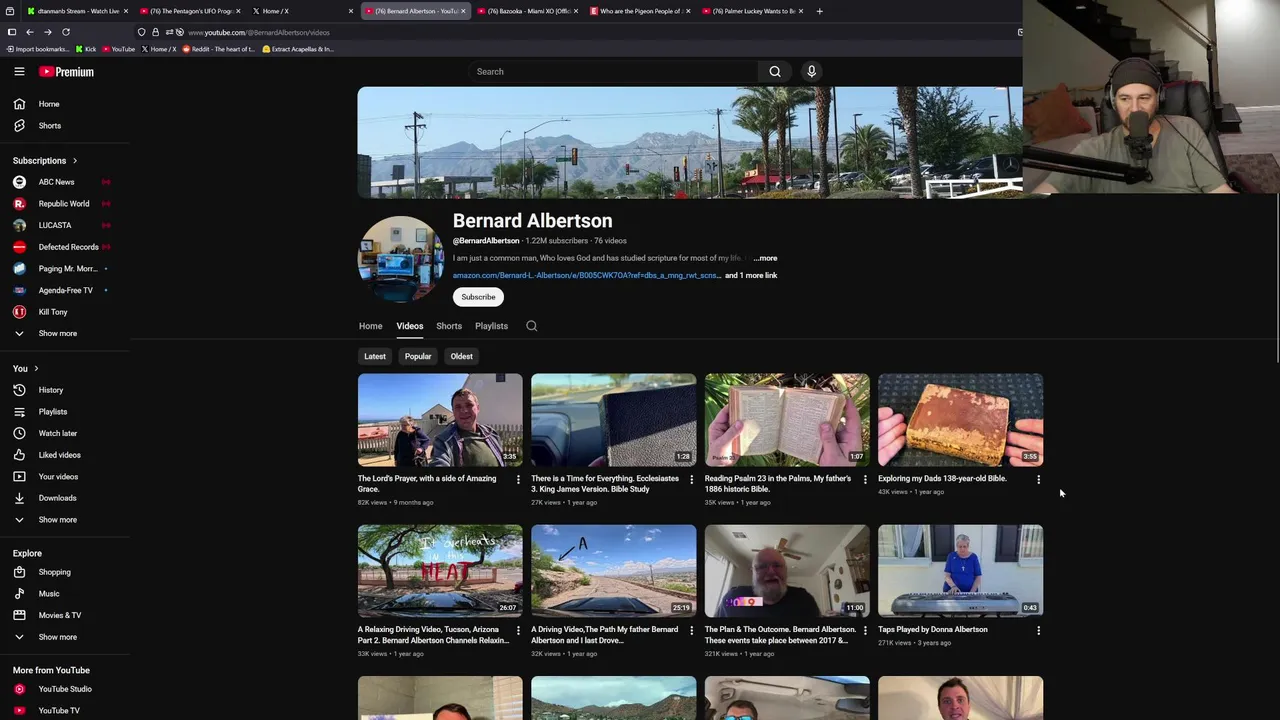
Task: Click browser back arrow
Action: pyautogui.click(x=30, y=32)
